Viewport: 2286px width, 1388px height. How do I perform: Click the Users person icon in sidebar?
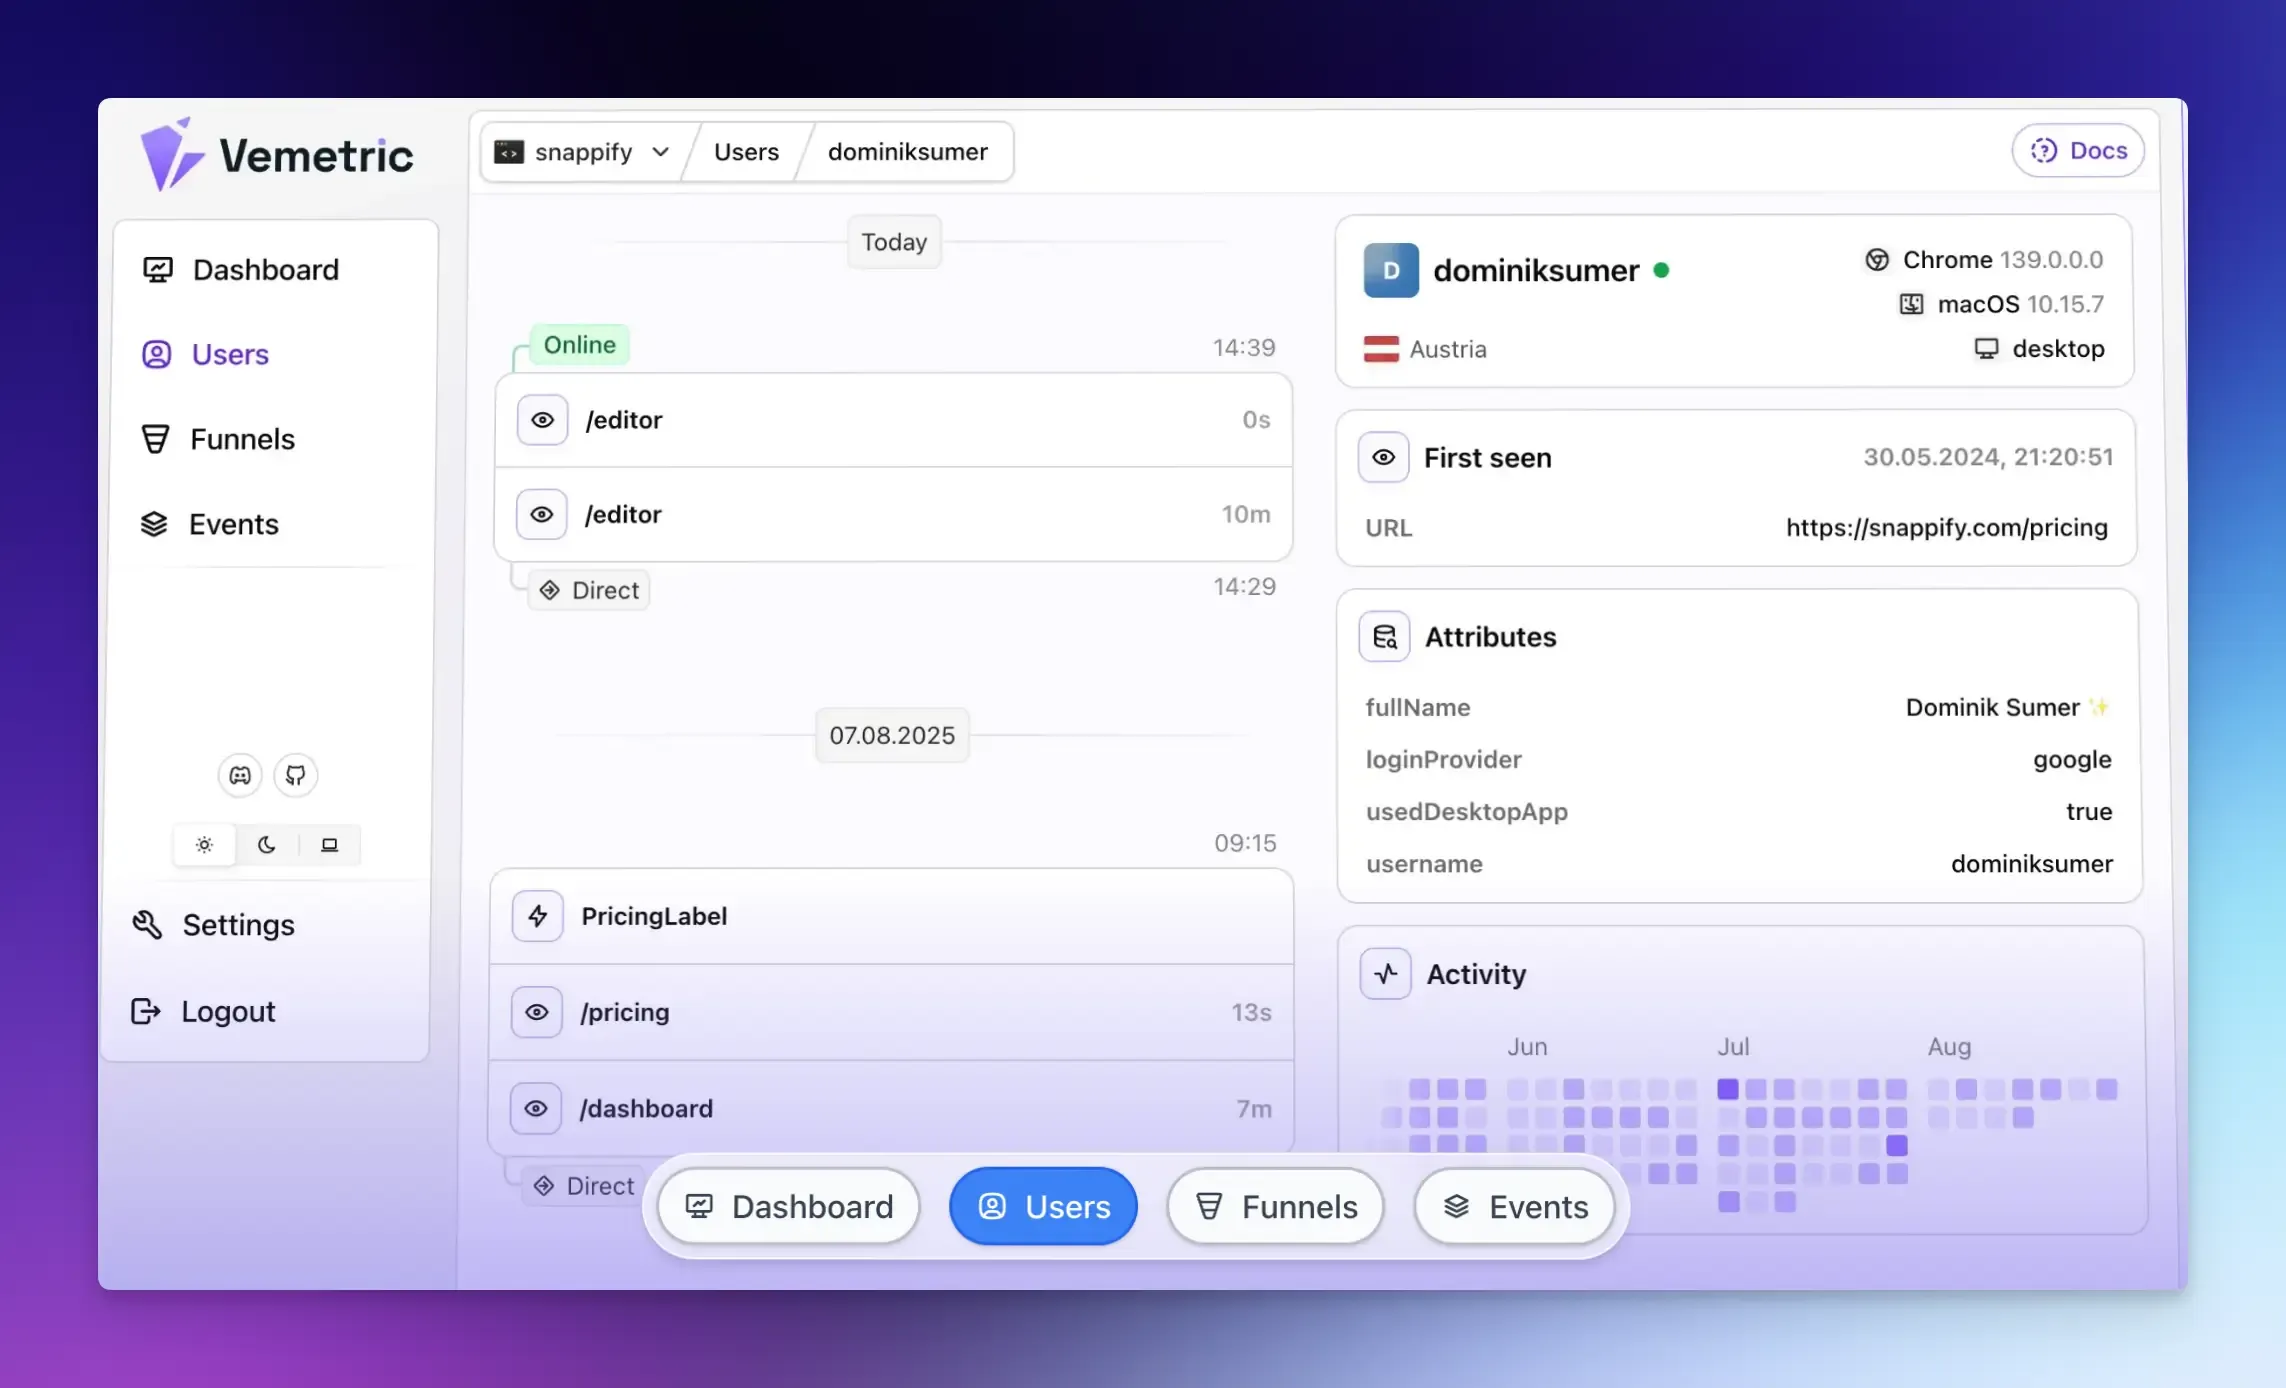pos(155,354)
